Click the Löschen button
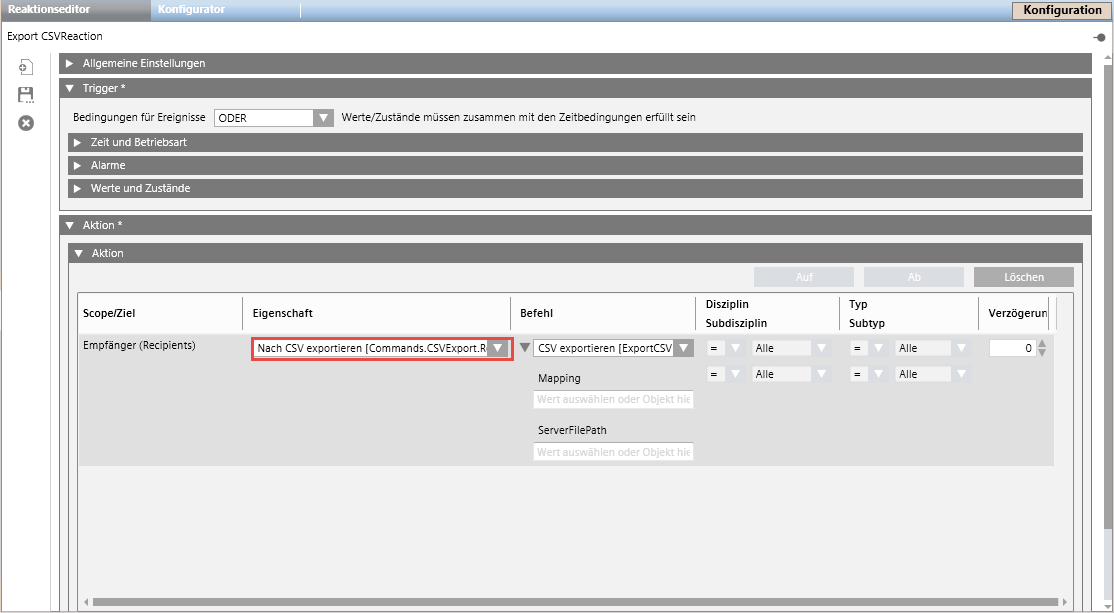 [x=1023, y=277]
